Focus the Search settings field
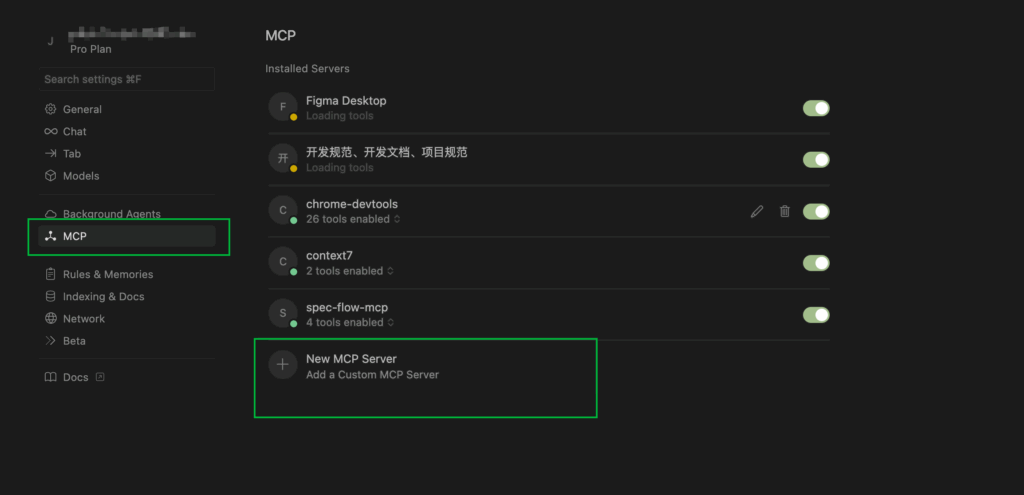The width and height of the screenshot is (1024, 495). point(127,79)
